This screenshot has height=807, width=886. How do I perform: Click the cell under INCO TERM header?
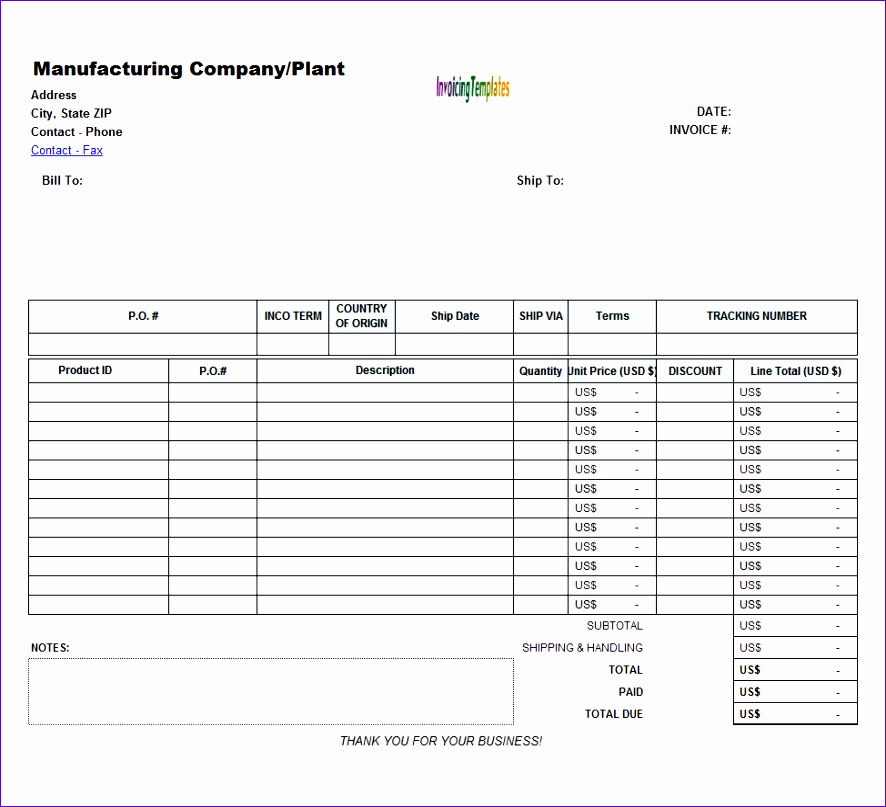coord(292,344)
